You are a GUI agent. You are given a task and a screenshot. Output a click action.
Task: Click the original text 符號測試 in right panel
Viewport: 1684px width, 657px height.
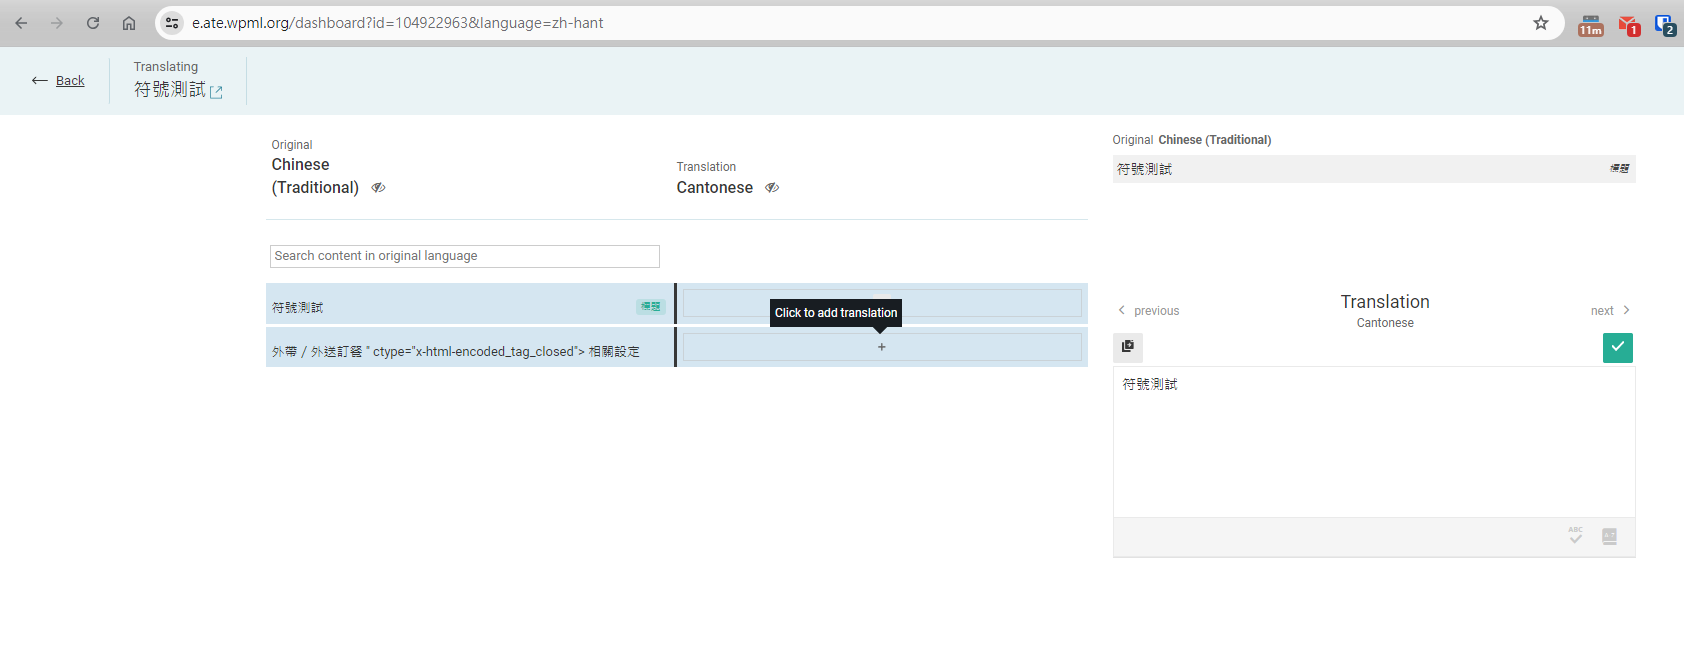pyautogui.click(x=1145, y=169)
